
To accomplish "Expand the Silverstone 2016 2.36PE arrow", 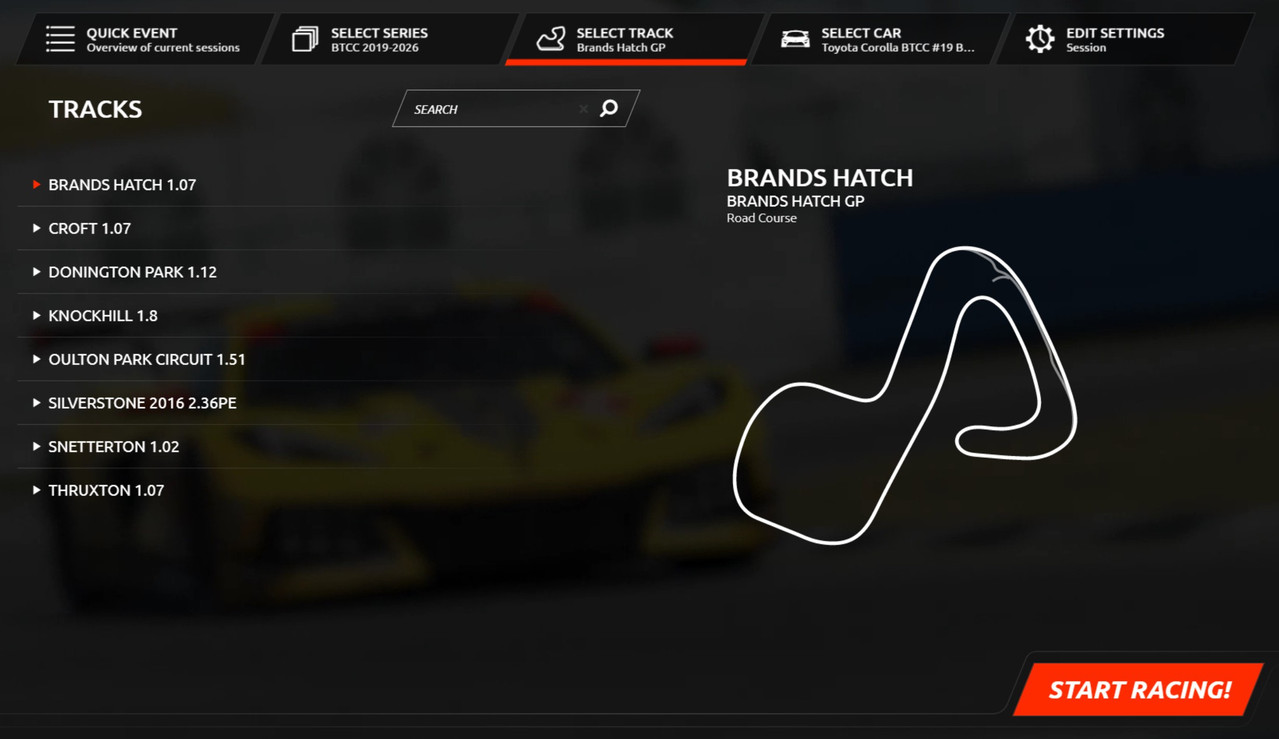I will point(36,403).
